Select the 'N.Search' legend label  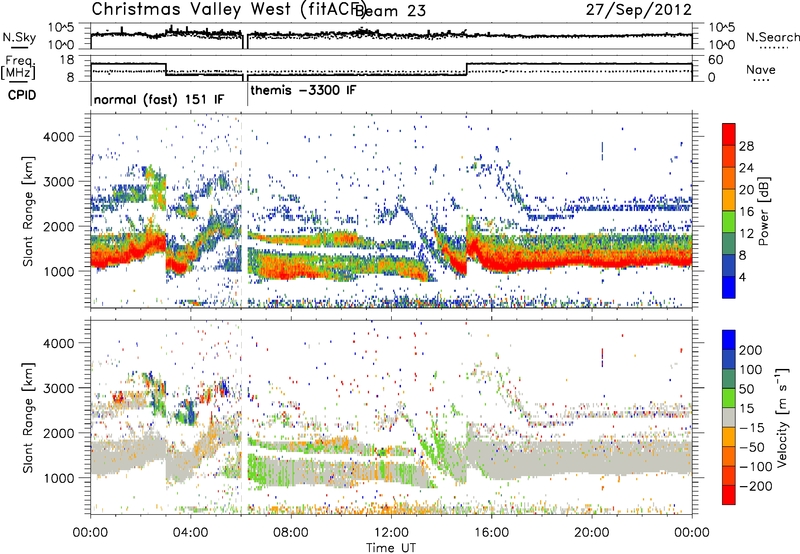tap(772, 37)
